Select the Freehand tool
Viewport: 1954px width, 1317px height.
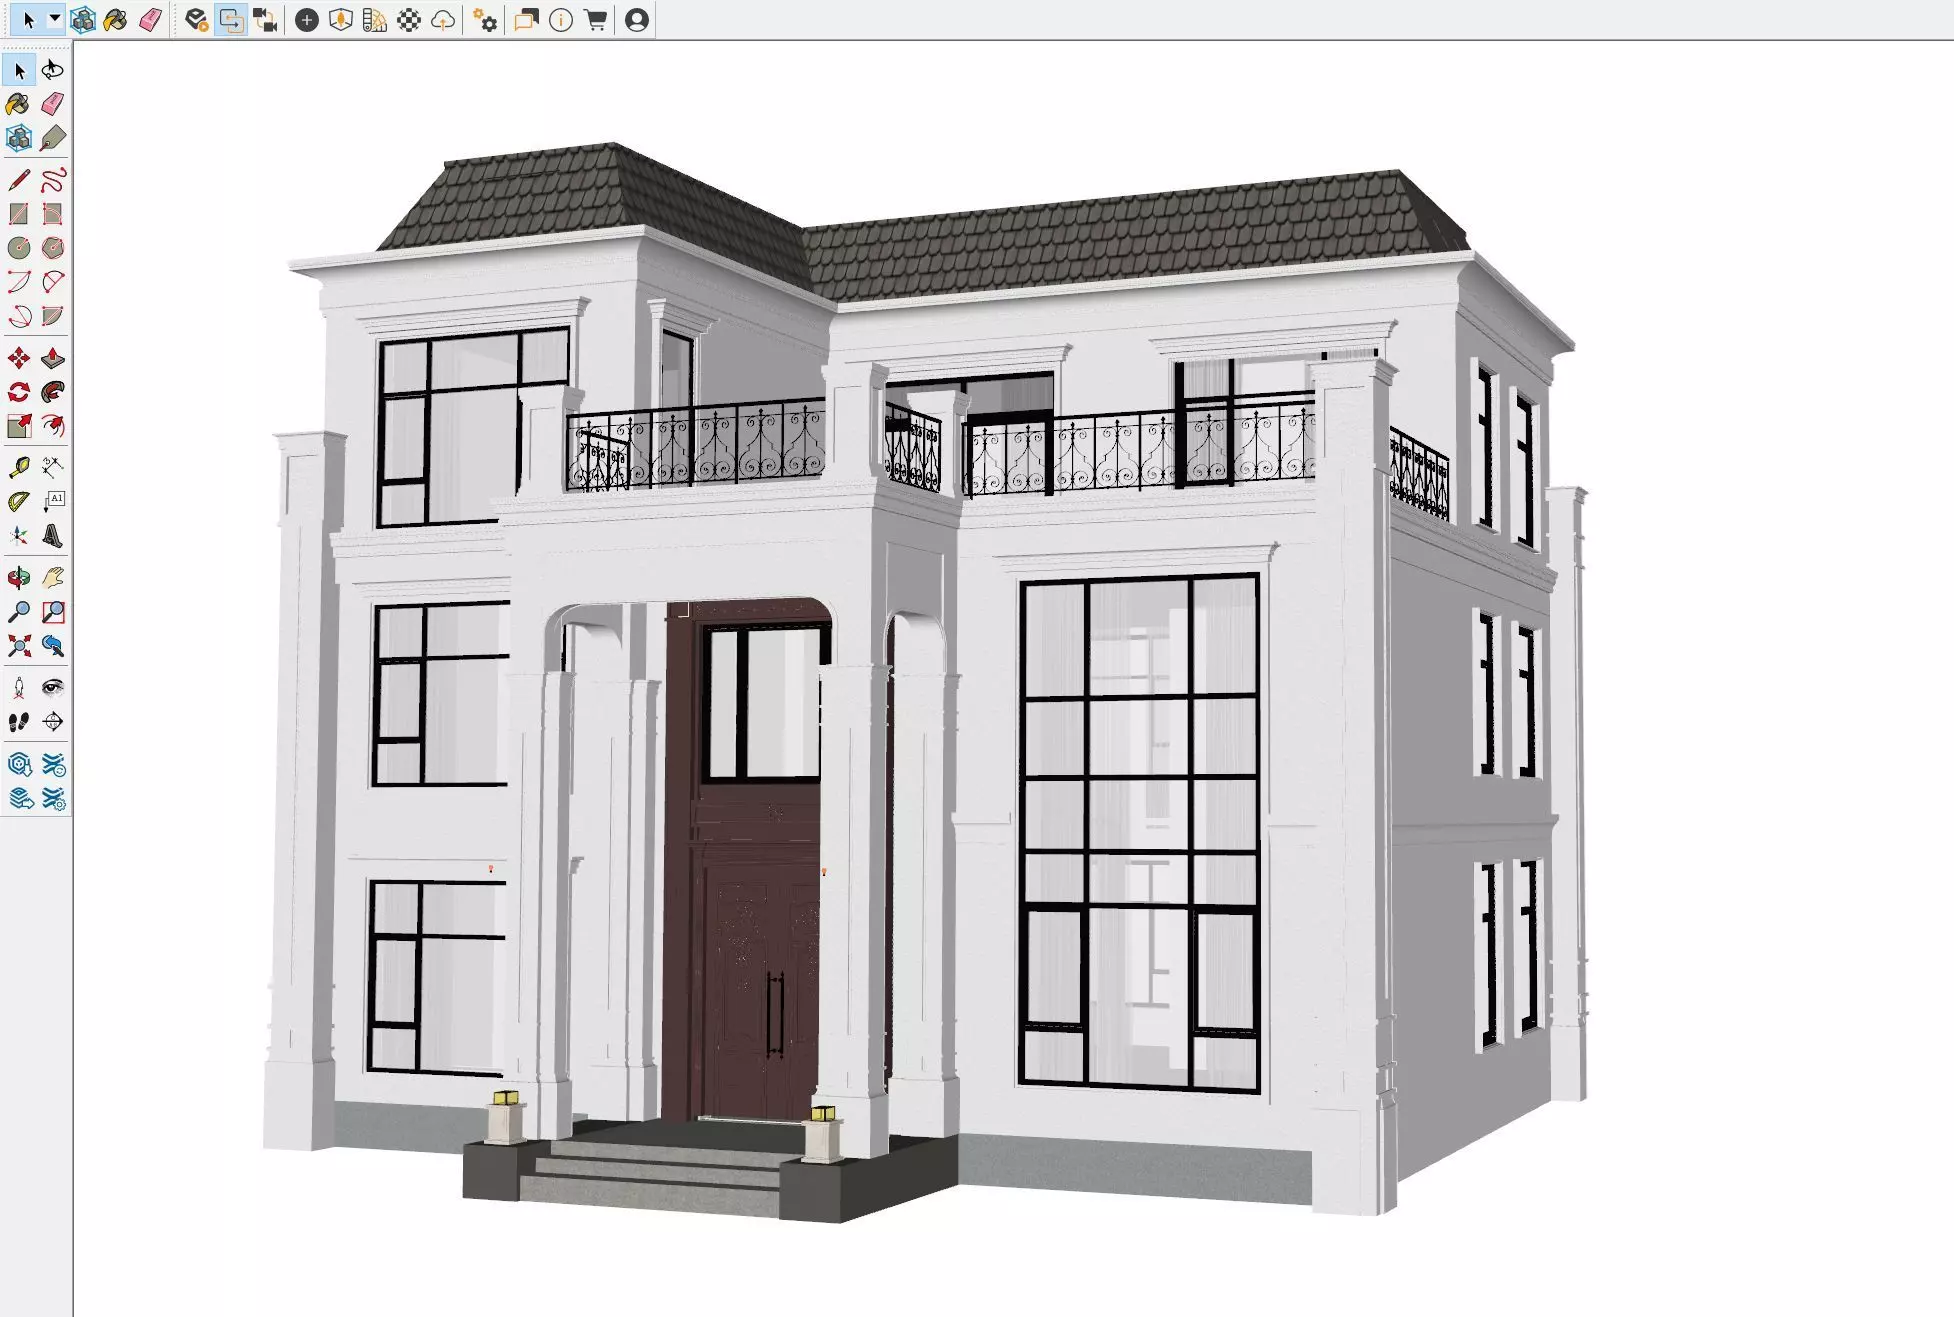coord(53,180)
